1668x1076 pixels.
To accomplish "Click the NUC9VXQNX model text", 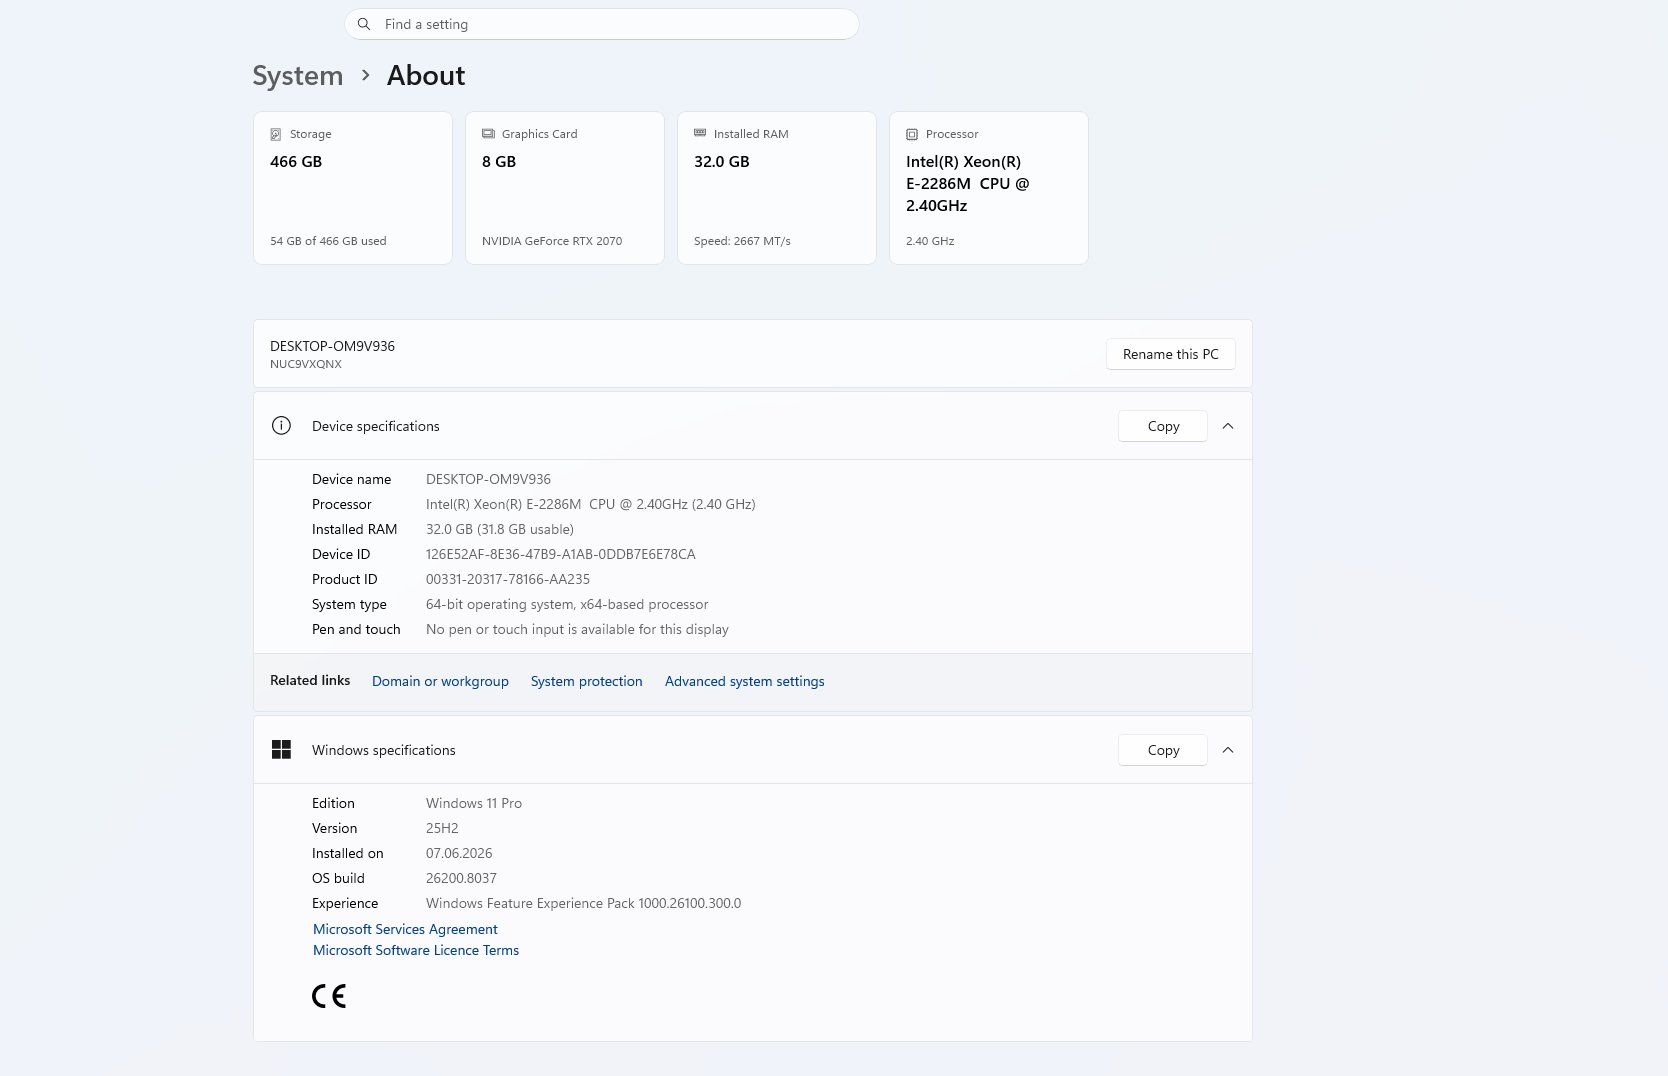I will tap(306, 364).
